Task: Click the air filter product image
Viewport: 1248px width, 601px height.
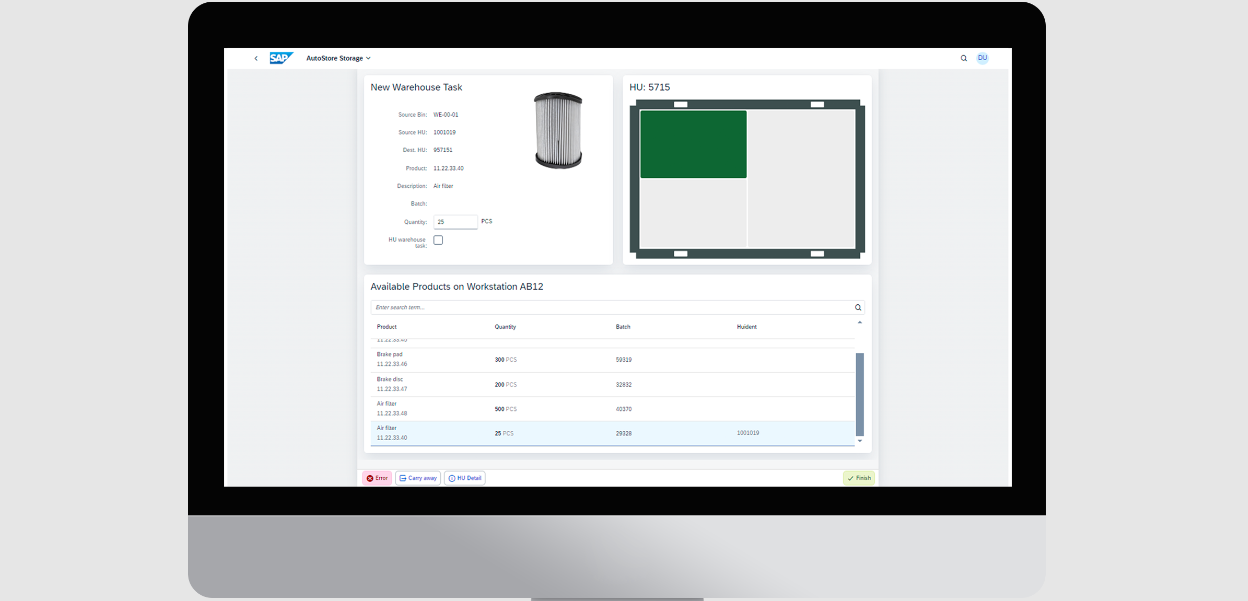Action: coord(558,130)
